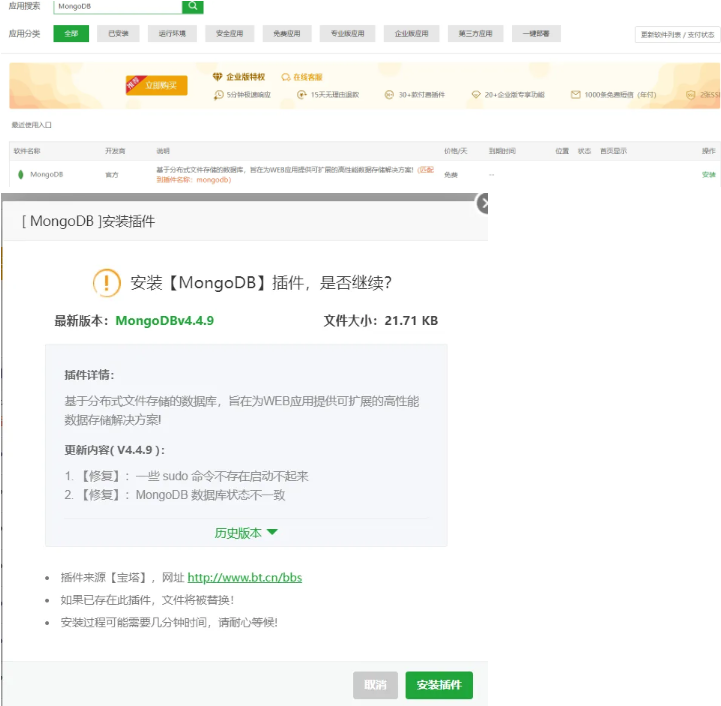Click 更新软件列表 / 支付状态 button
The width and height of the screenshot is (721, 706).
click(677, 35)
